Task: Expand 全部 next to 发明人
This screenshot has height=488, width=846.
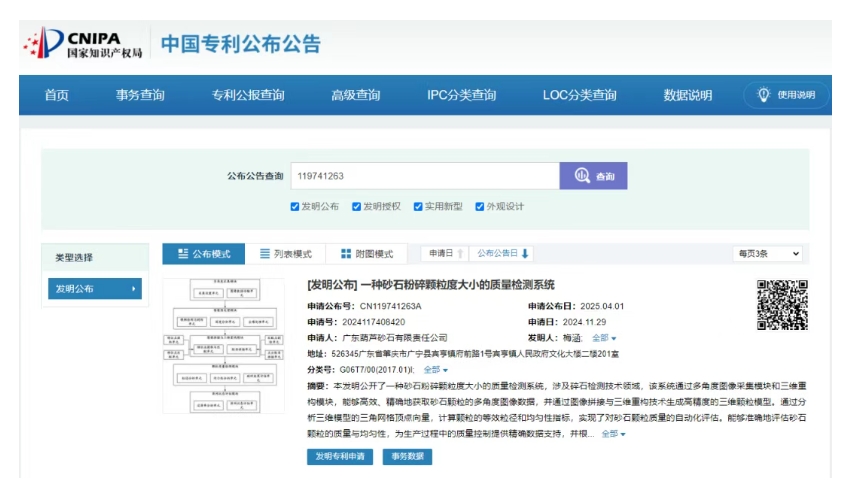Action: click(x=604, y=338)
